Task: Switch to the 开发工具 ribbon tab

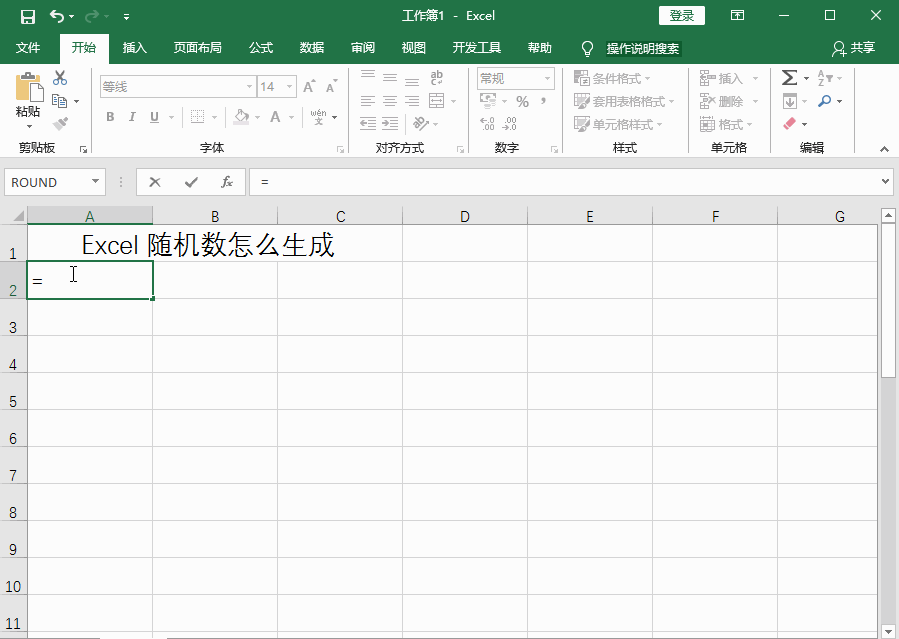Action: (x=476, y=48)
